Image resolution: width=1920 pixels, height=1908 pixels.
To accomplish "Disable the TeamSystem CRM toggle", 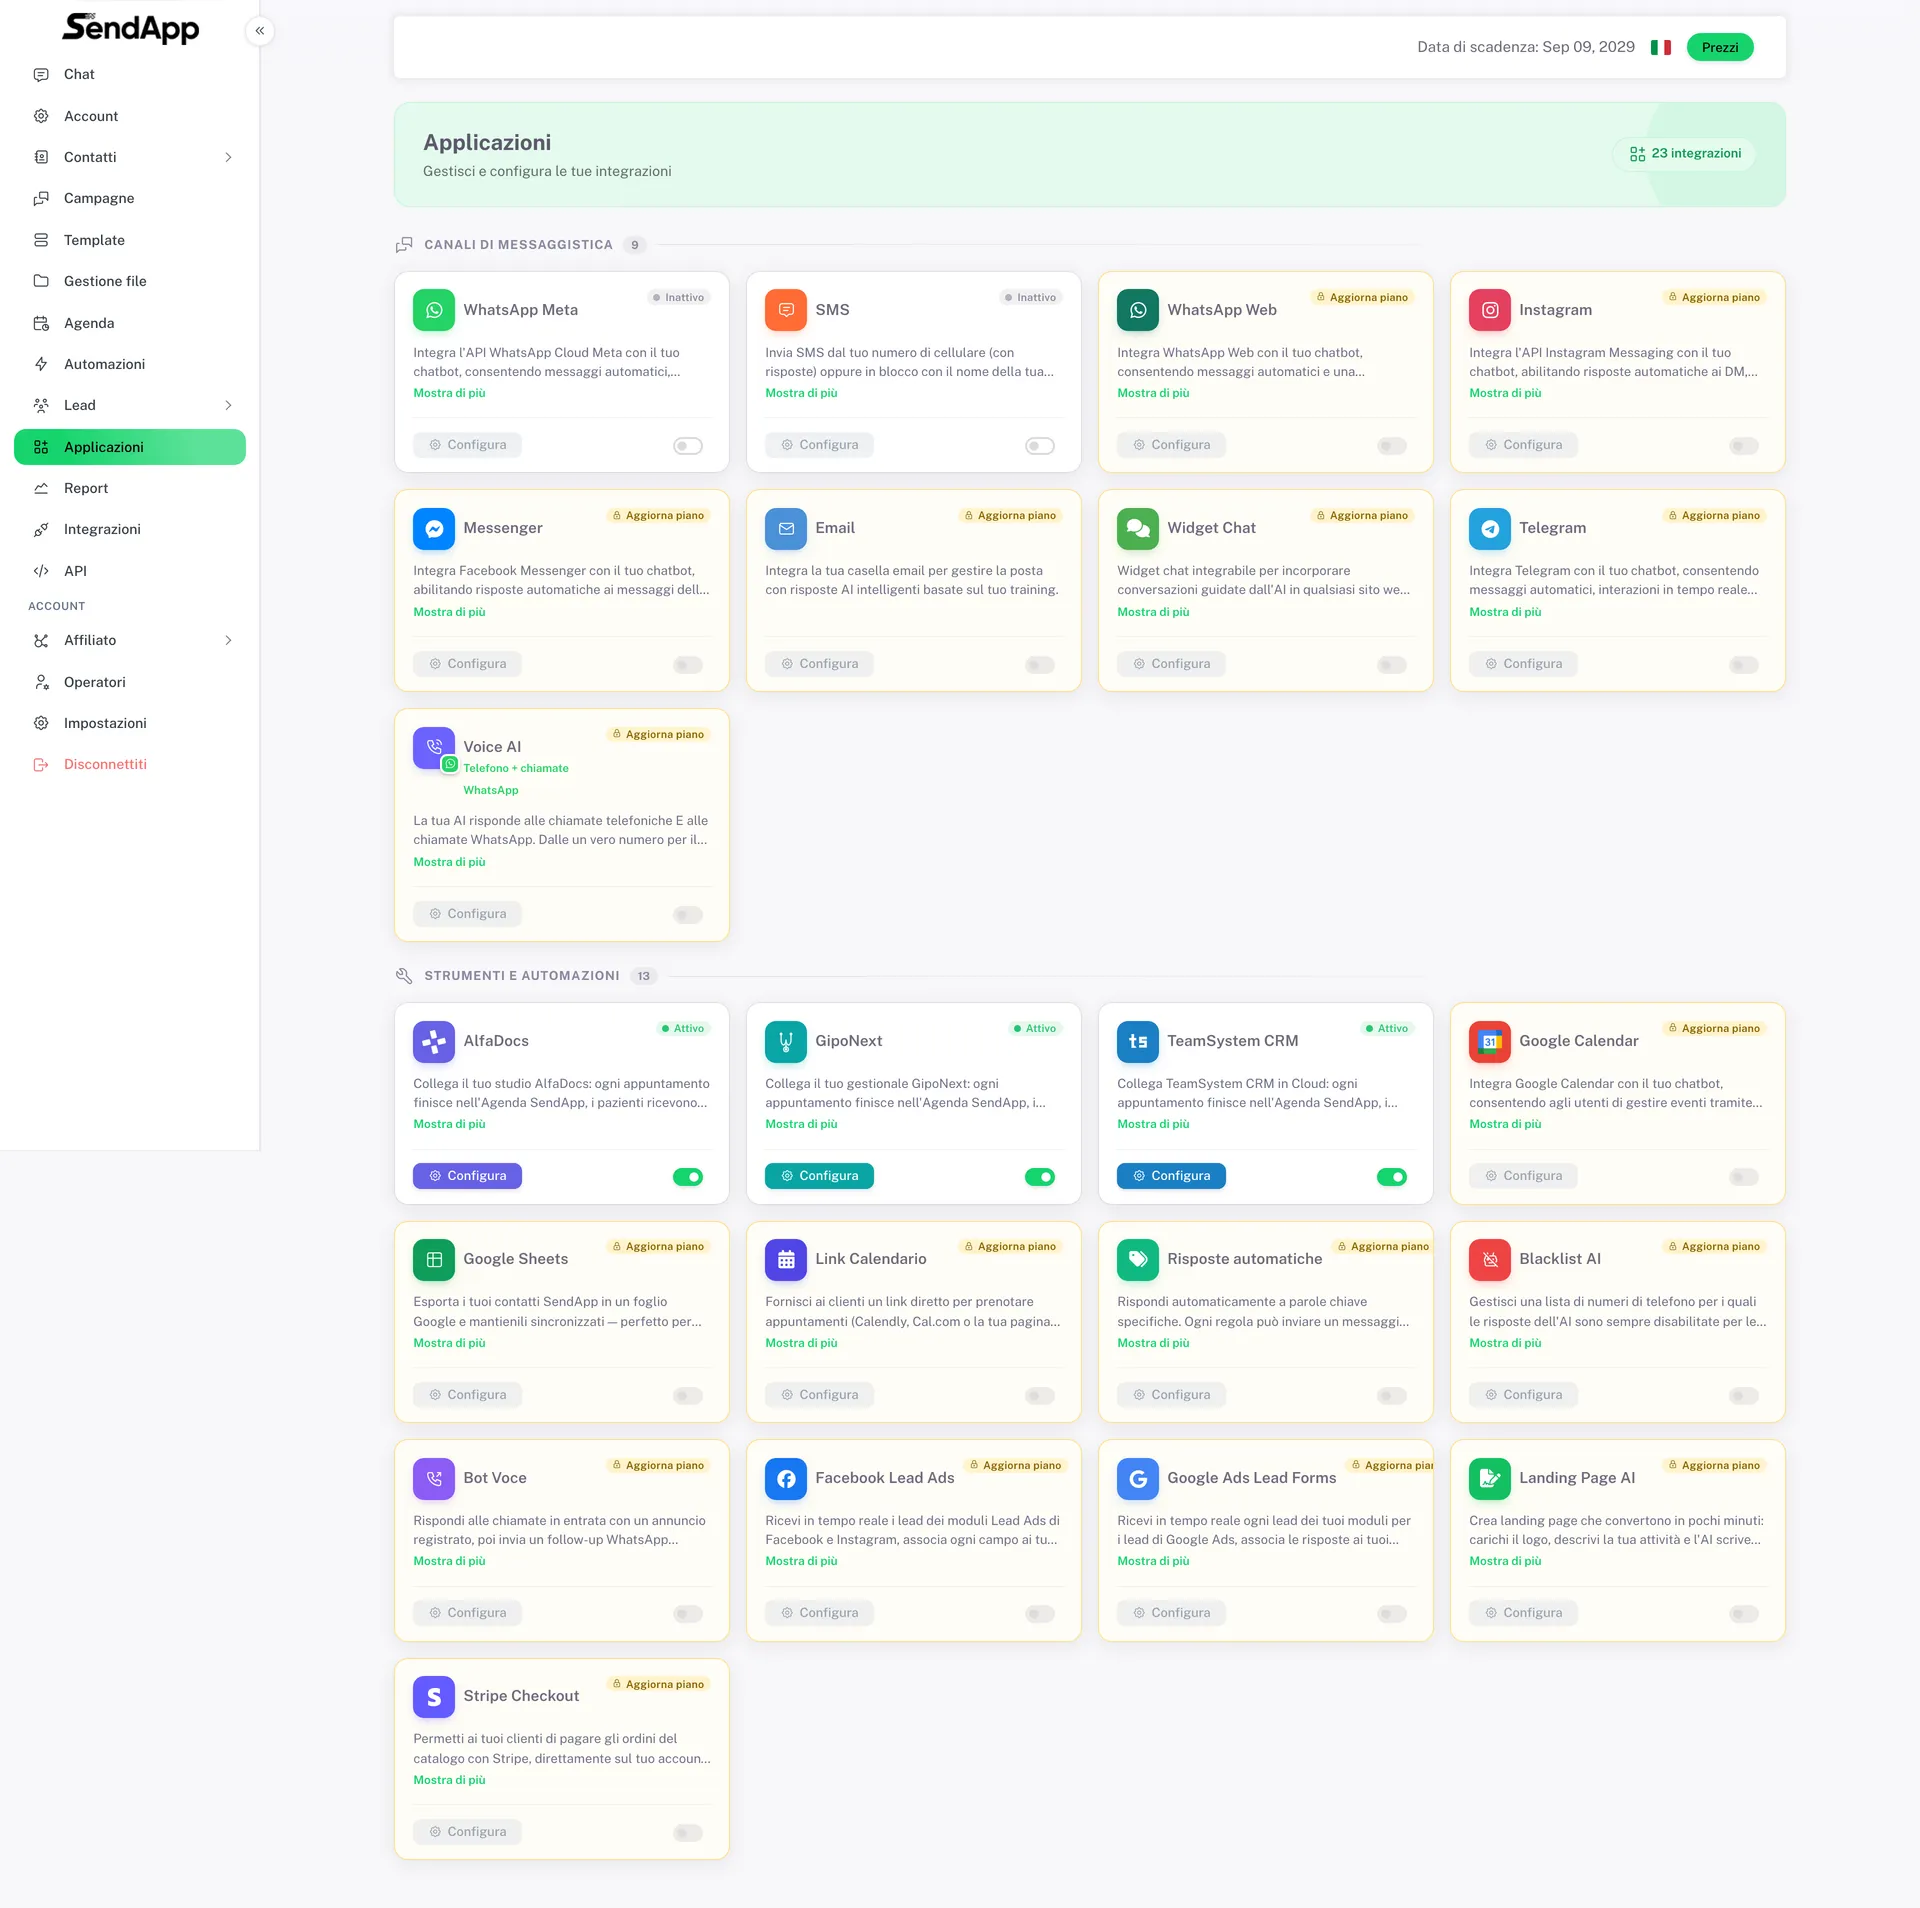I will click(x=1392, y=1177).
